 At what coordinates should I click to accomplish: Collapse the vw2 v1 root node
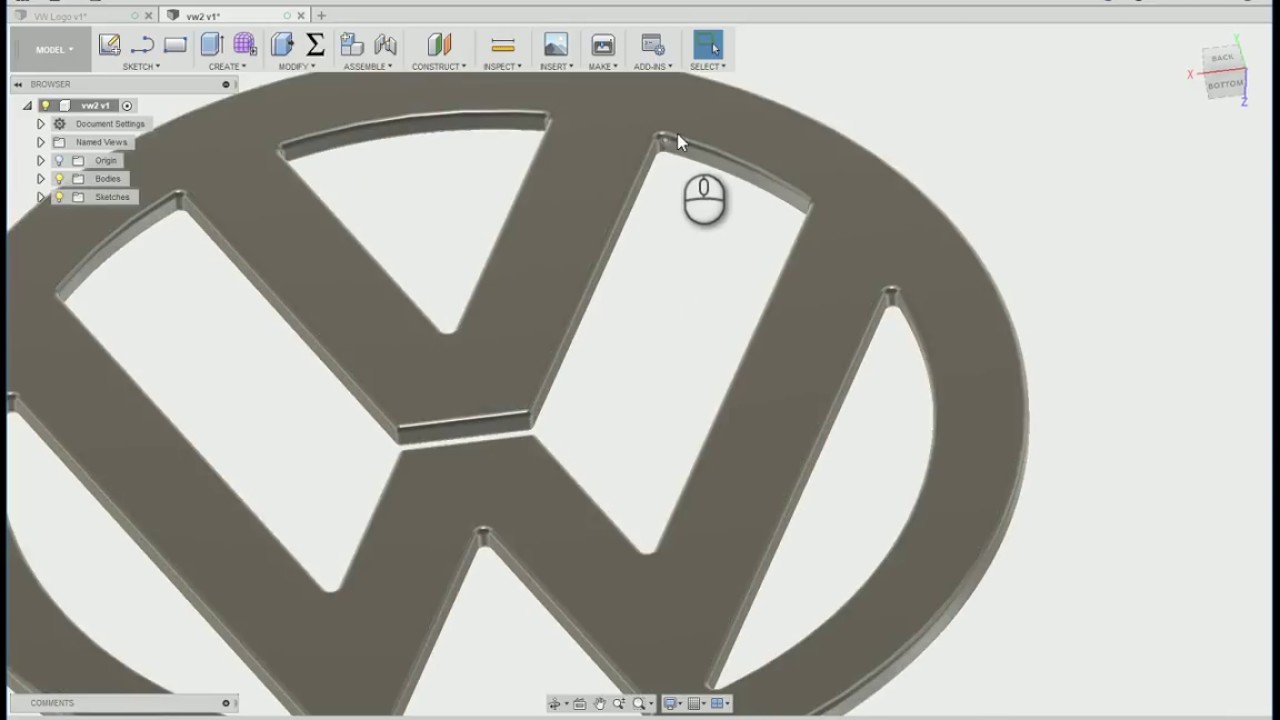(28, 105)
